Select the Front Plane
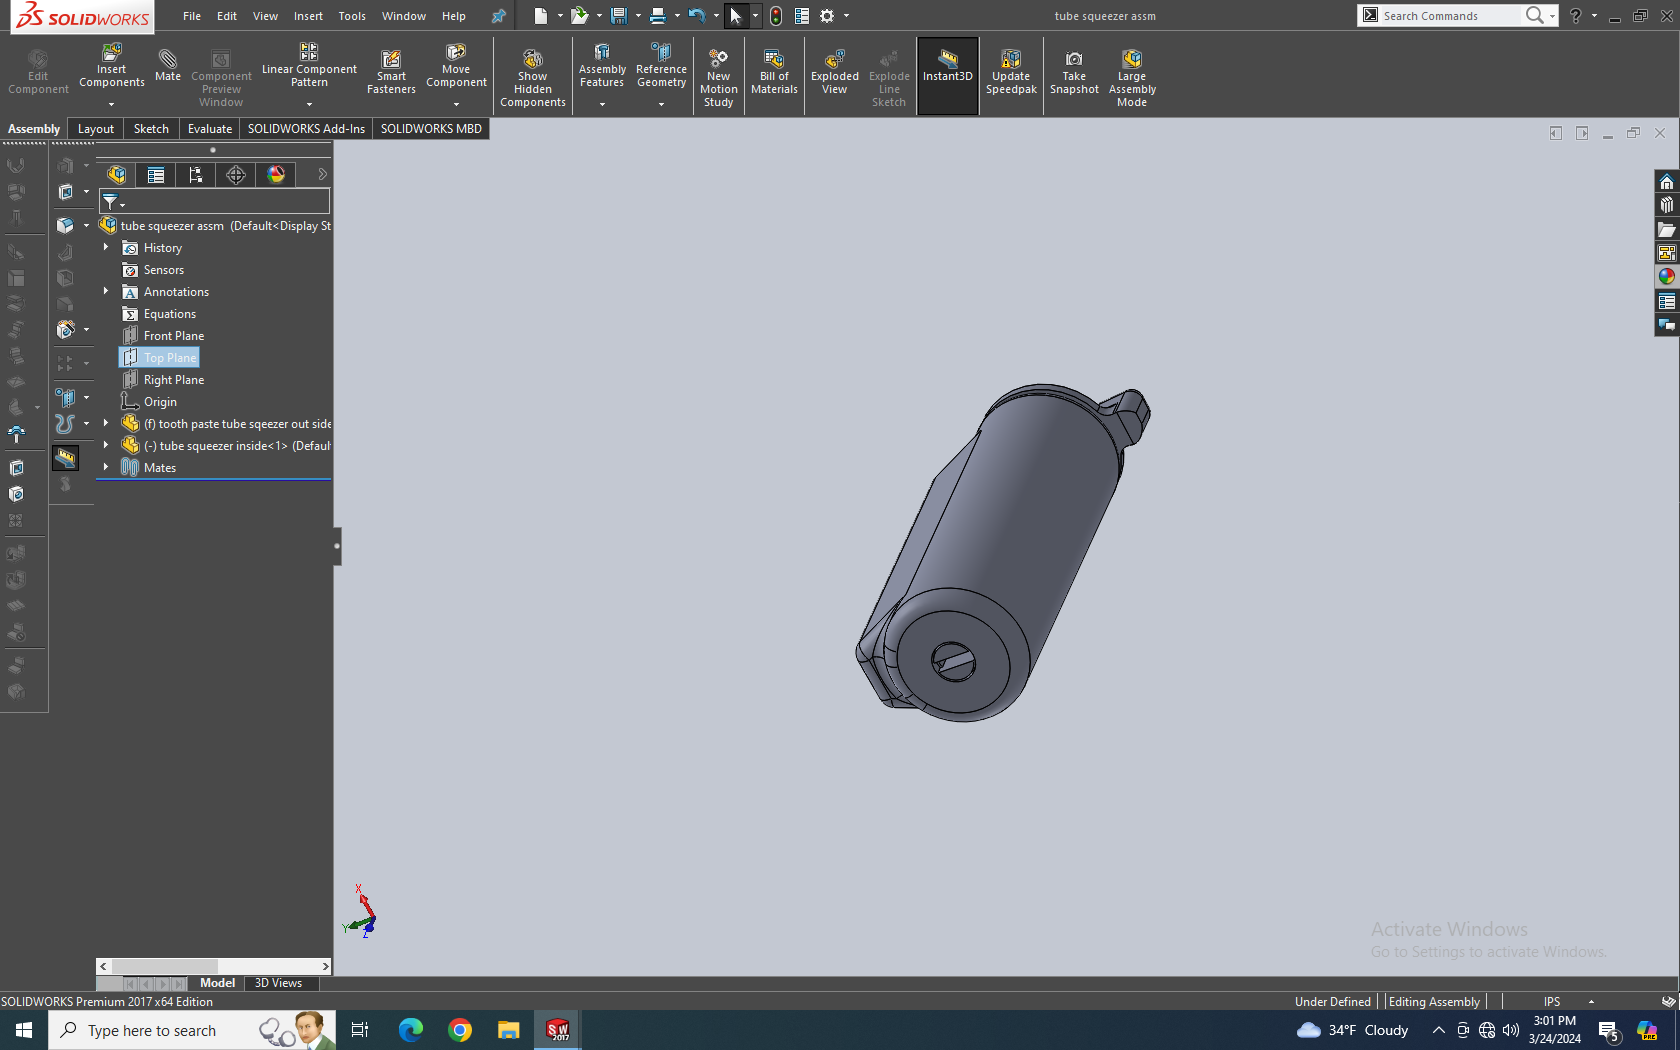 (x=174, y=336)
